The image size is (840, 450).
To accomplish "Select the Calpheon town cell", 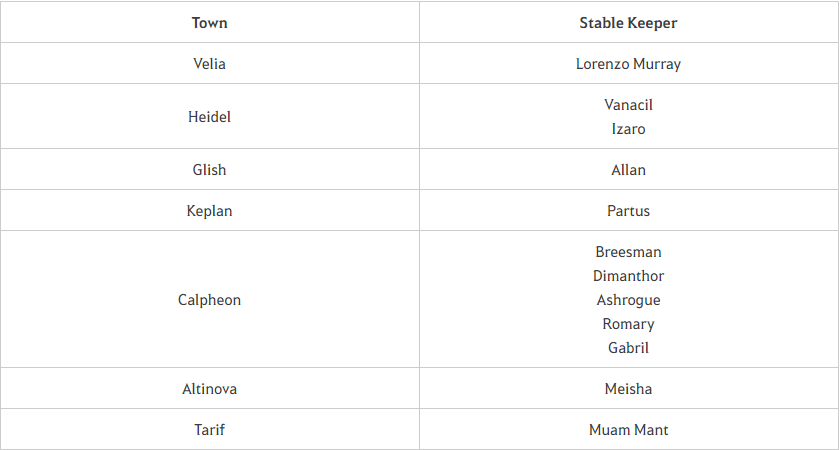I will [209, 299].
